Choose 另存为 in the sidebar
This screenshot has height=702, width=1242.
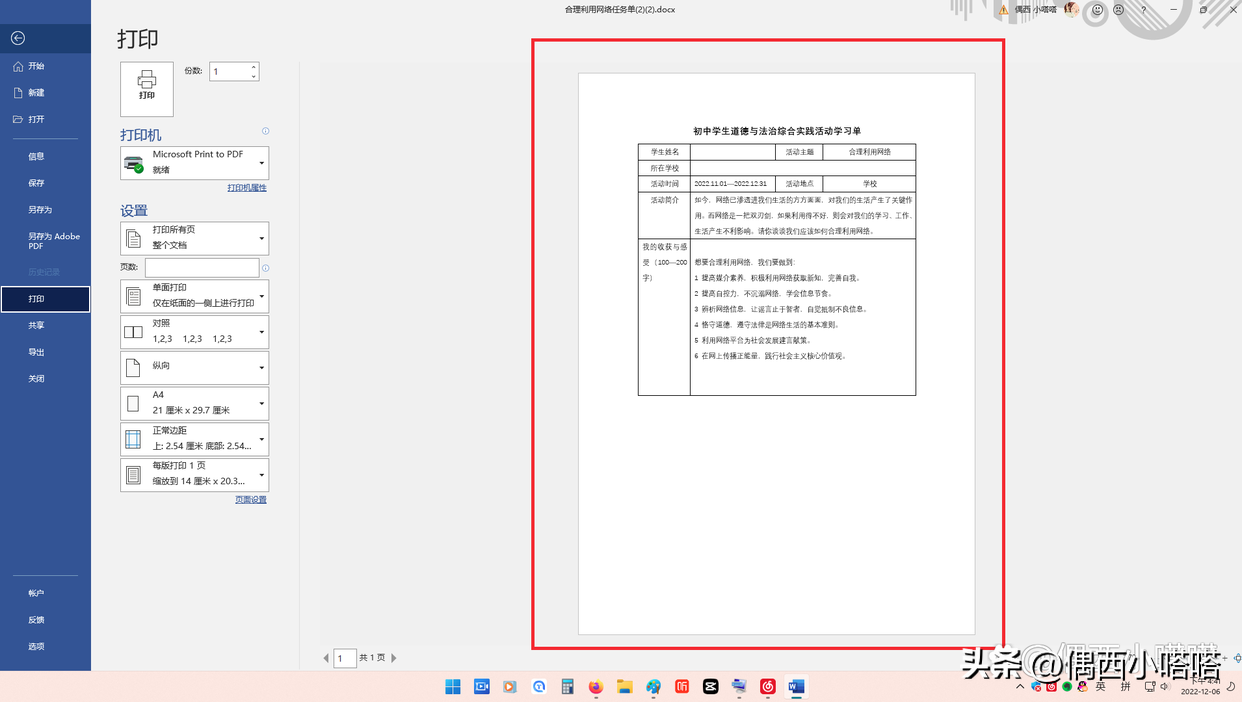[x=45, y=210]
